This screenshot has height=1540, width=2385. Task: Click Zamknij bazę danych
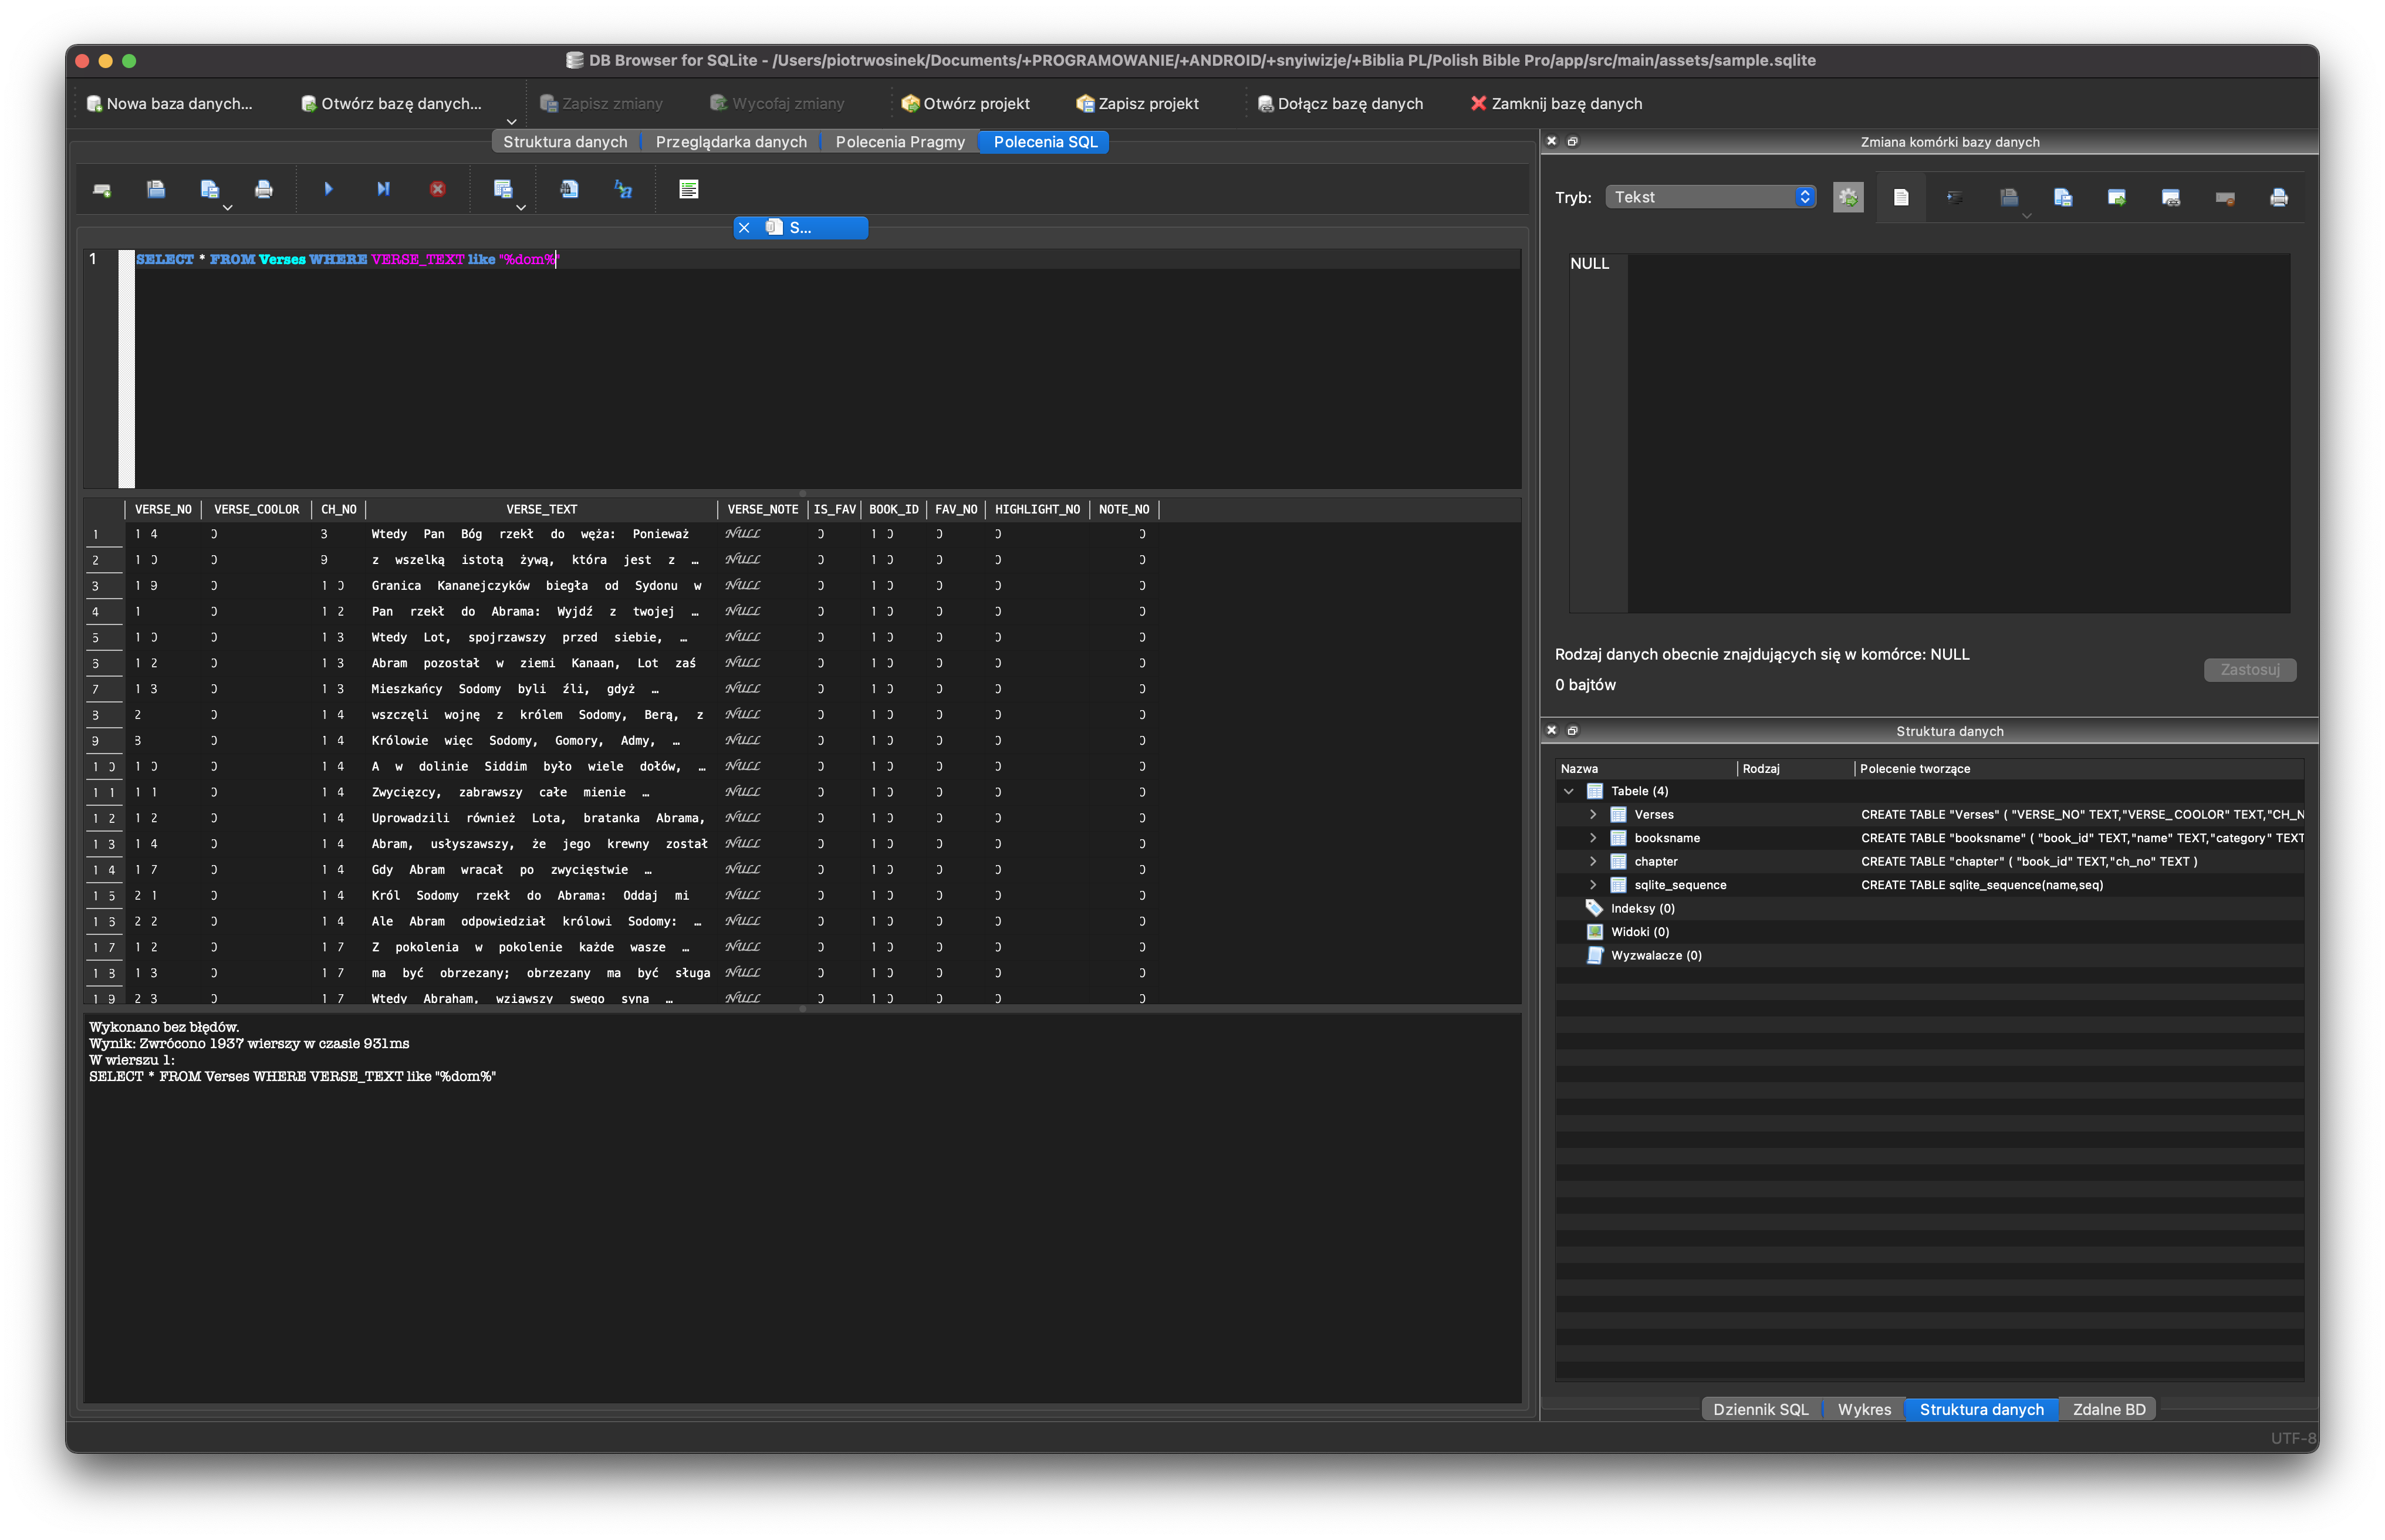tap(1557, 103)
